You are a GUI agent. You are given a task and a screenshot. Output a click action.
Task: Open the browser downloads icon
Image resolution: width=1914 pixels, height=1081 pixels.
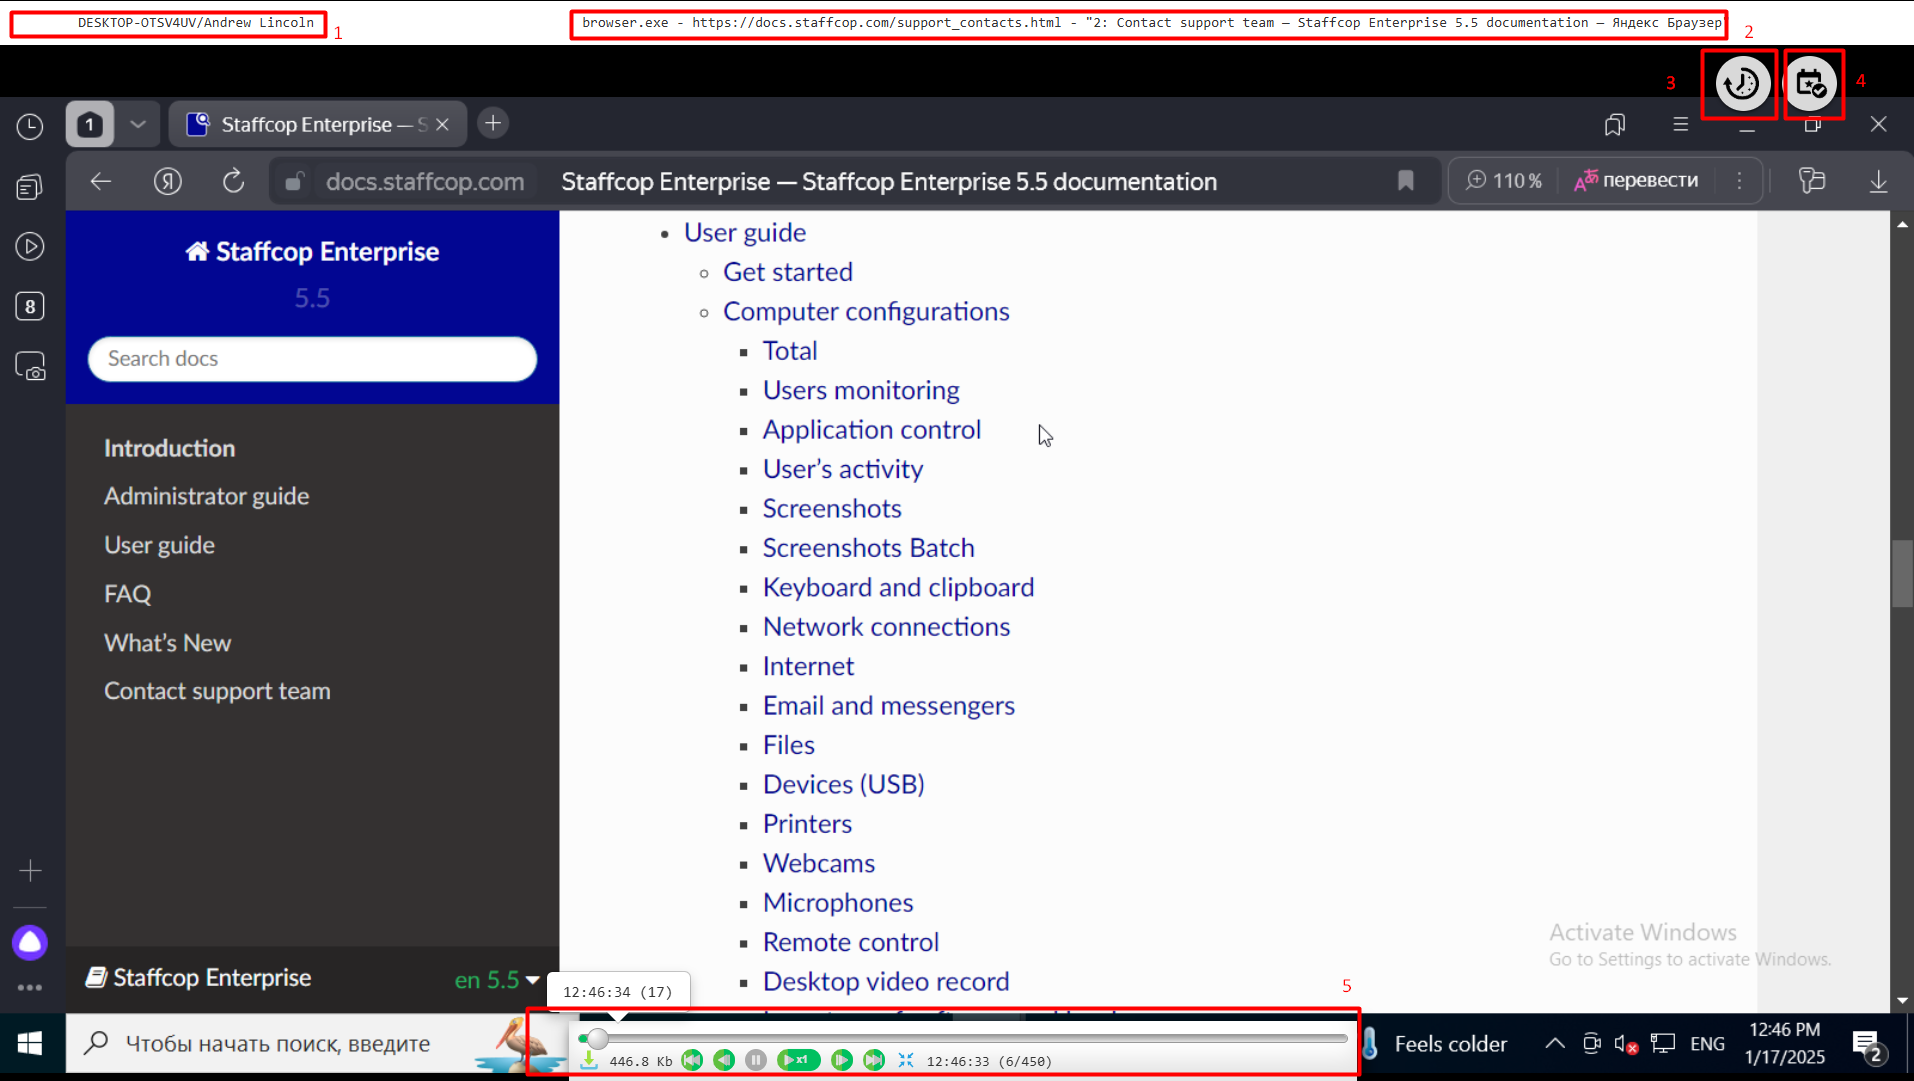(x=1878, y=181)
